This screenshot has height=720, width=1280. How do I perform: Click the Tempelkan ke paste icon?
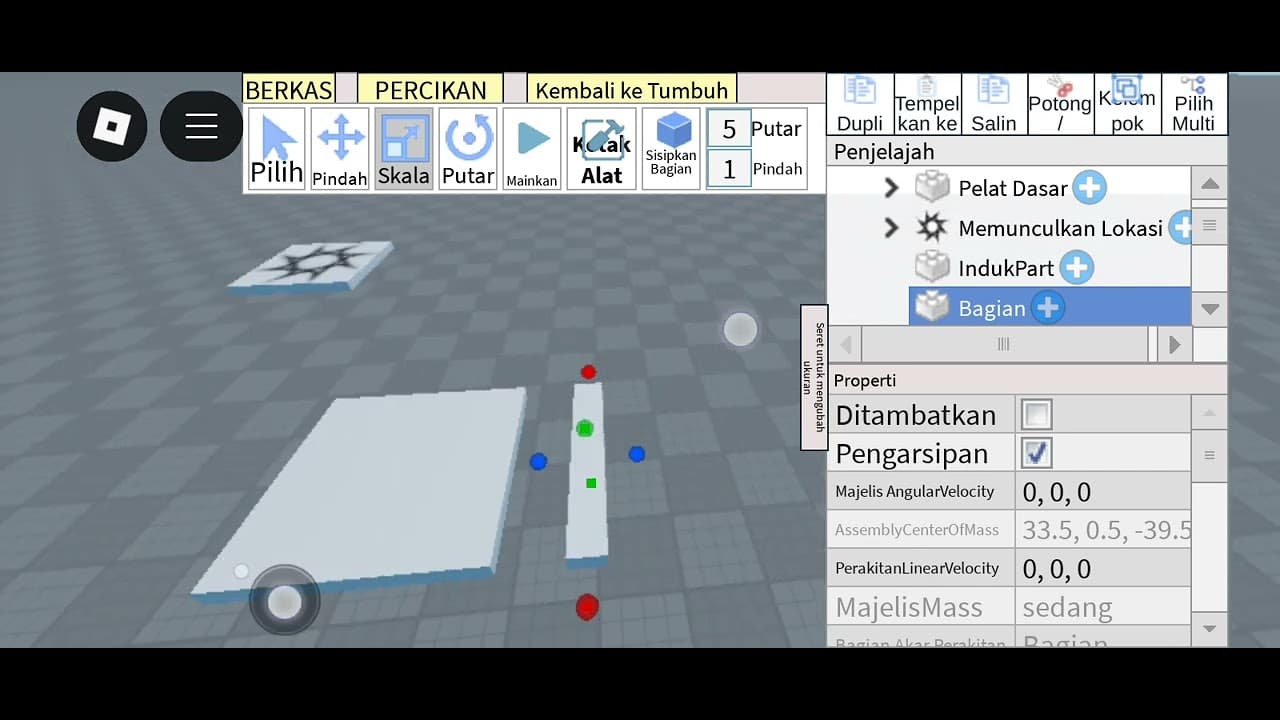pyautogui.click(x=927, y=104)
